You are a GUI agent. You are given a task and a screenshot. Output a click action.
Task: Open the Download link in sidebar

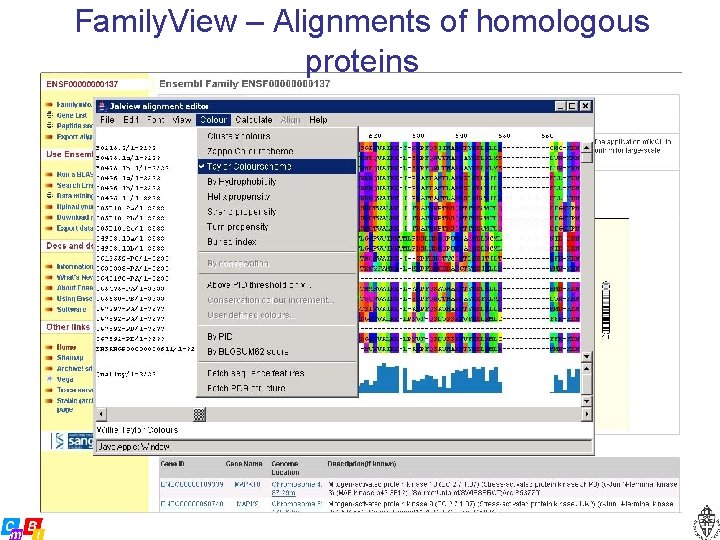click(x=75, y=218)
